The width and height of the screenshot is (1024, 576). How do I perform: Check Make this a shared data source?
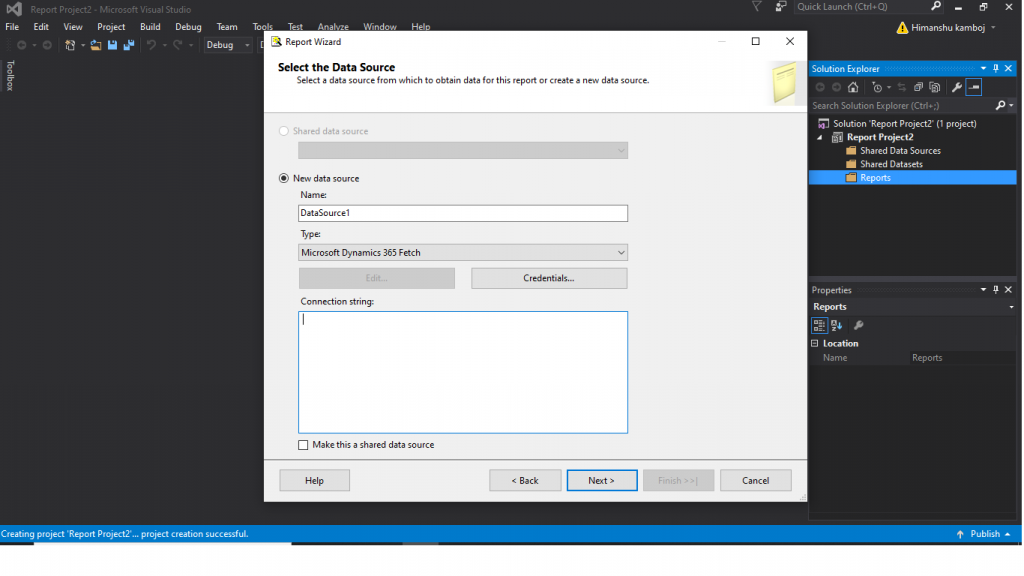click(x=303, y=445)
